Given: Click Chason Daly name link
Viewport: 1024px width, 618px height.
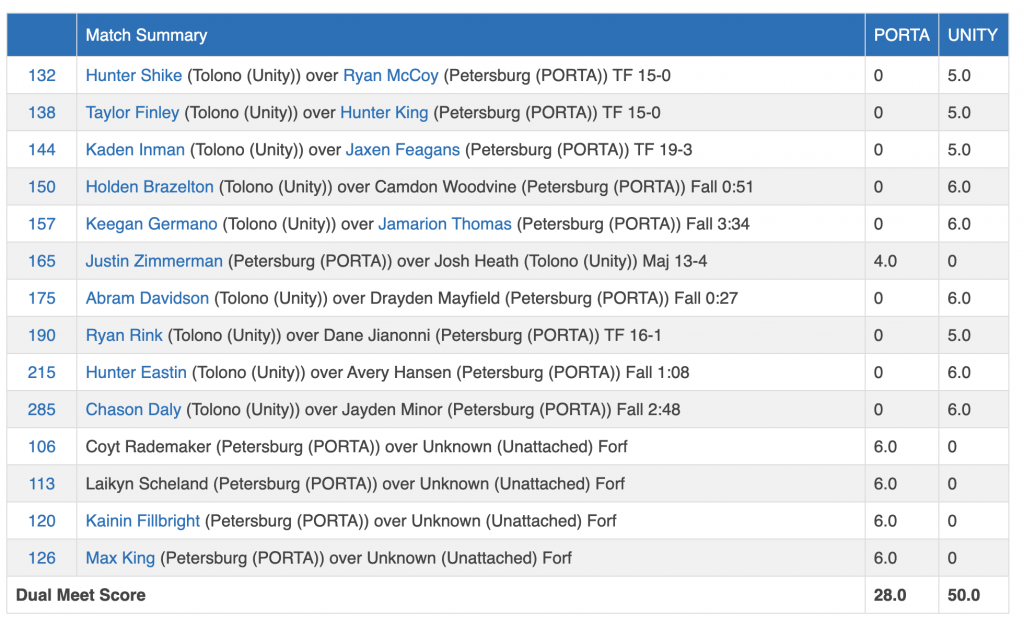Looking at the screenshot, I should click(x=133, y=409).
